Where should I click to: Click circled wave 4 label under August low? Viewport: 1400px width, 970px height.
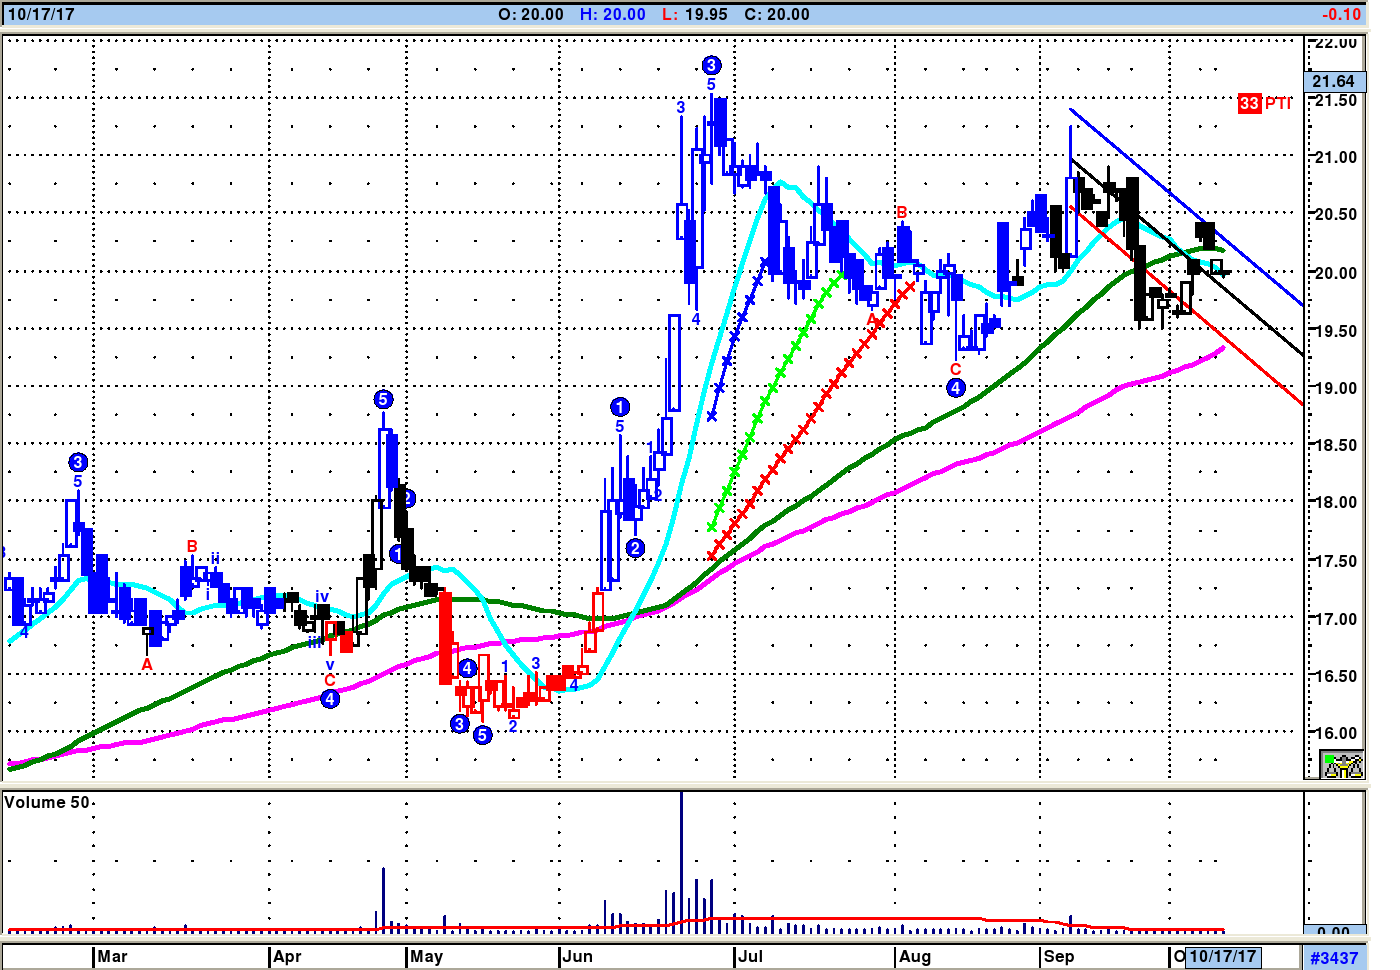click(x=956, y=388)
